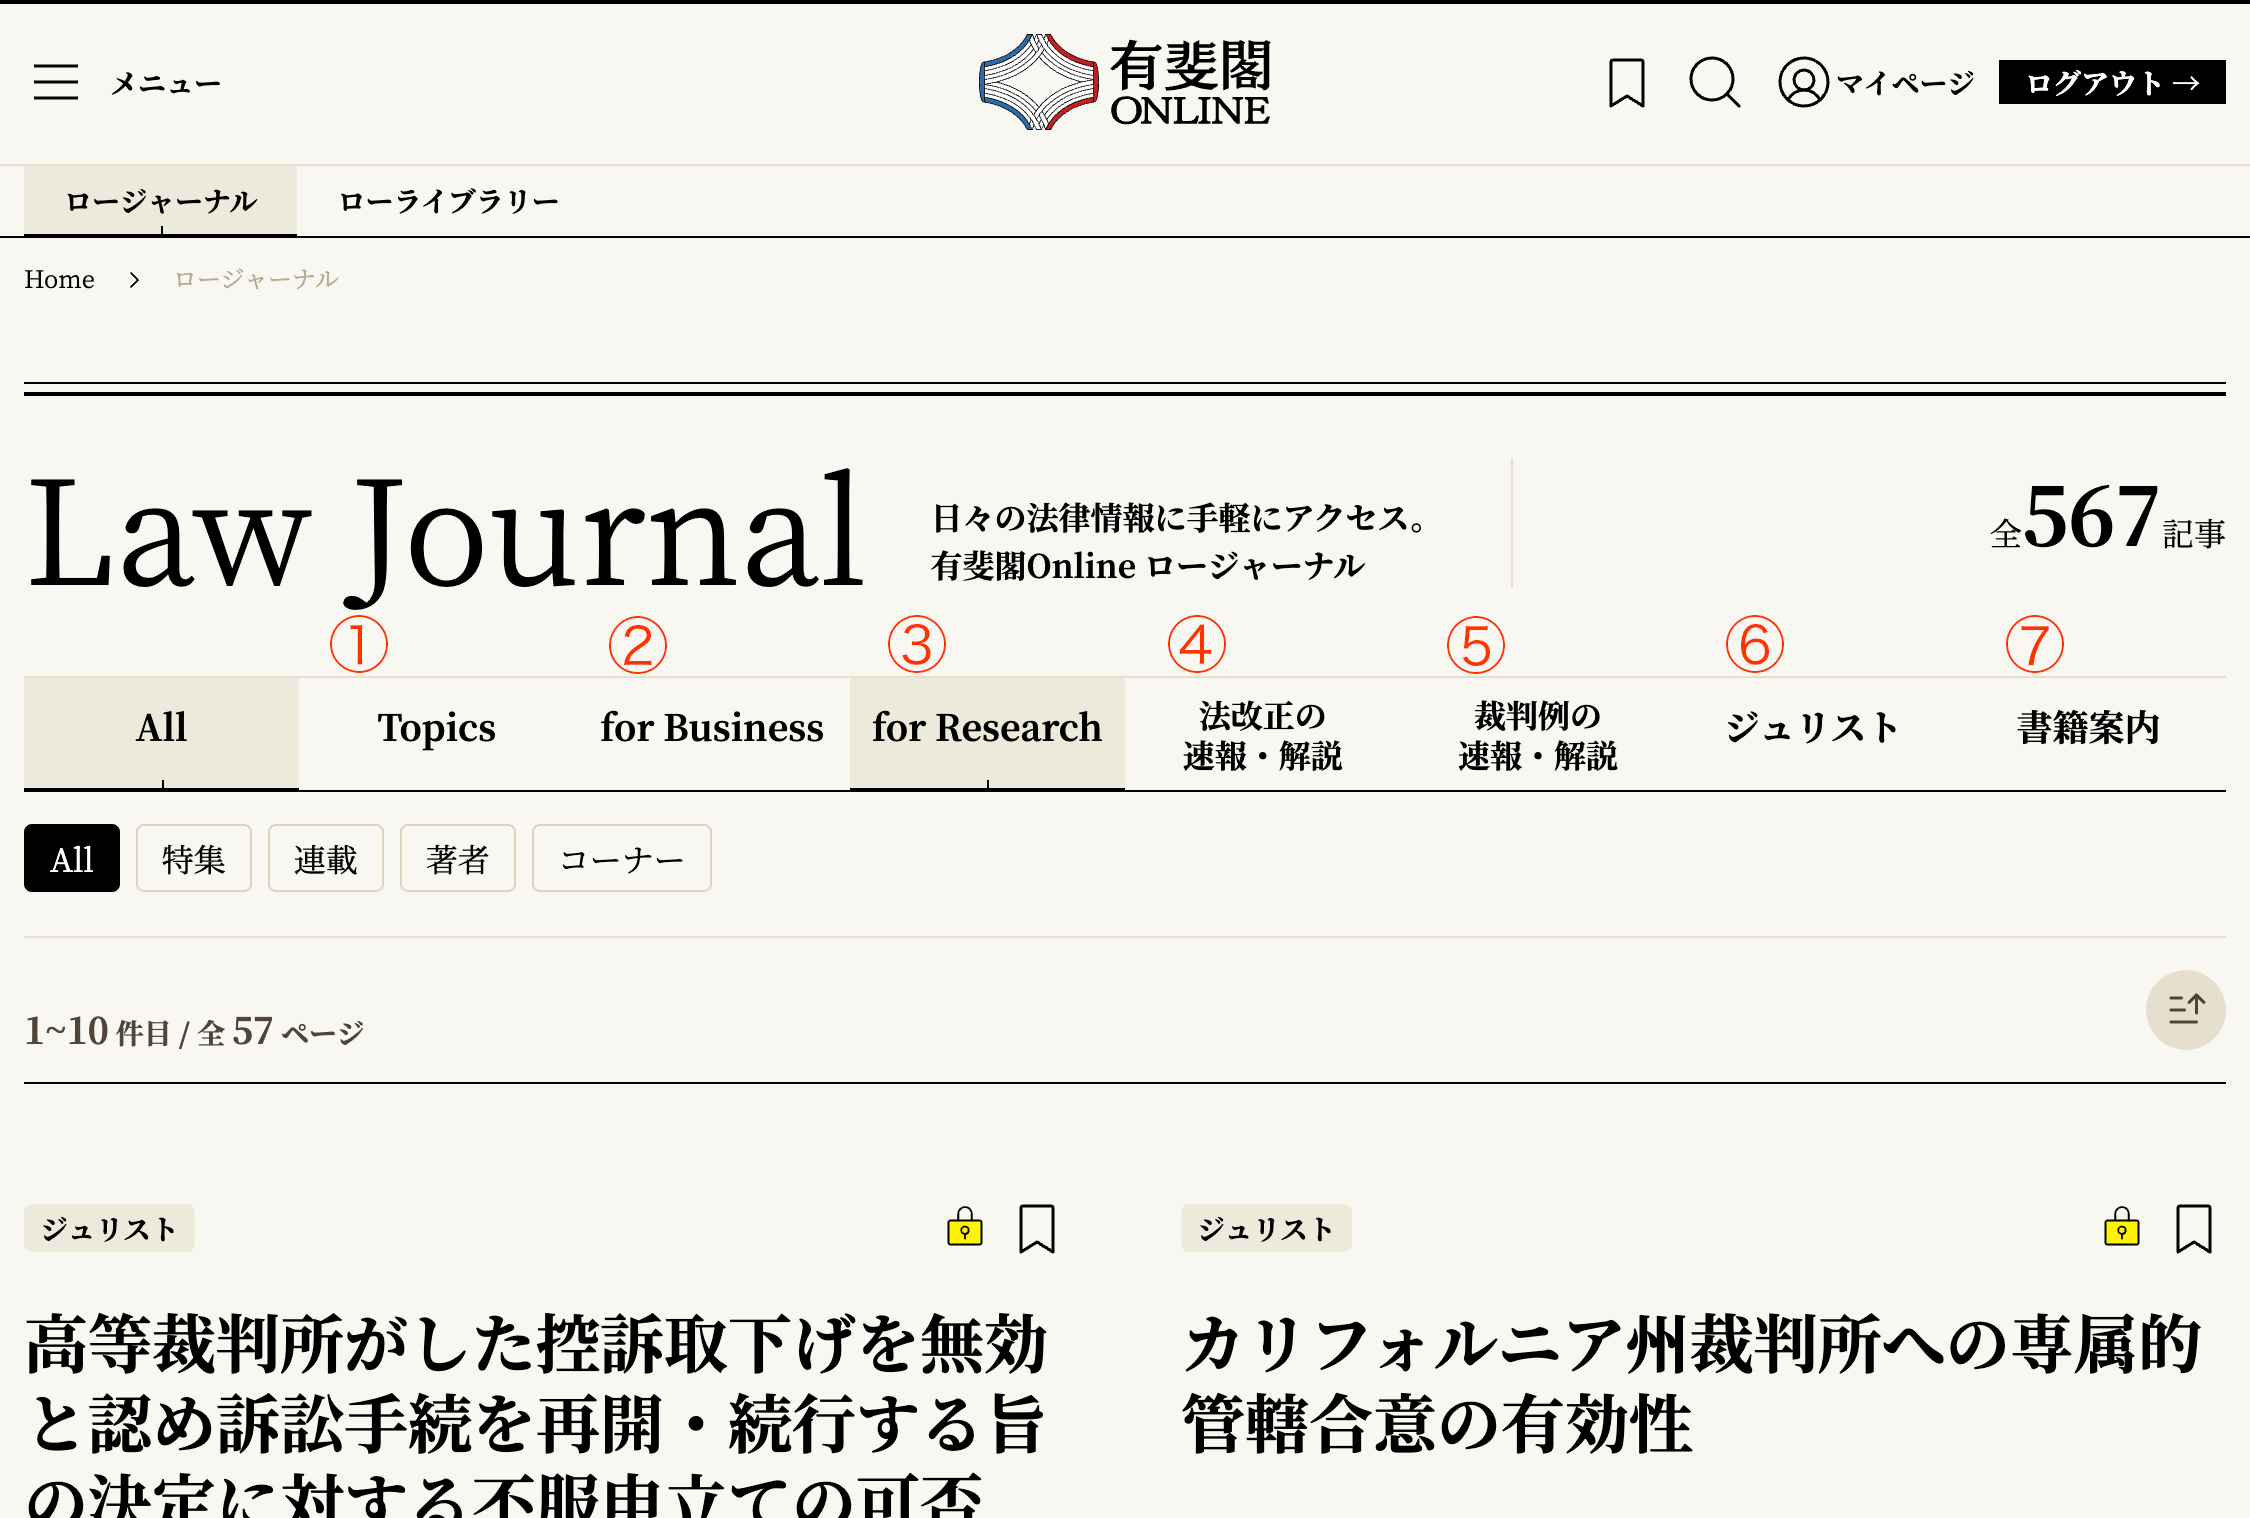The width and height of the screenshot is (2250, 1518).
Task: Open the 書籍案内 tab
Action: coord(2088,728)
